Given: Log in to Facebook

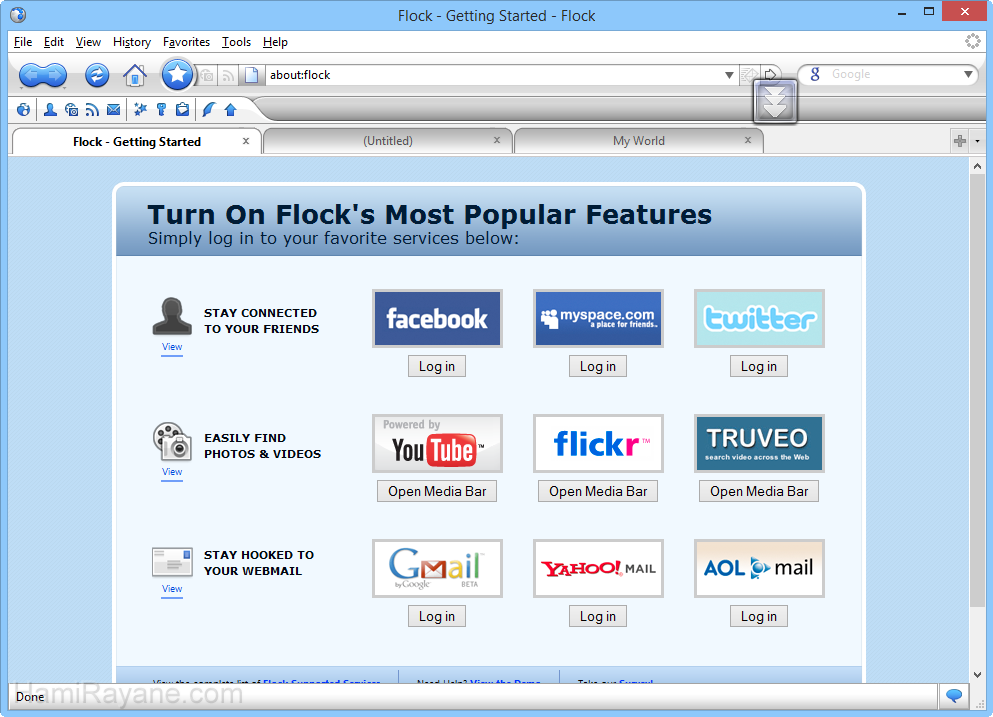Looking at the screenshot, I should tap(437, 367).
